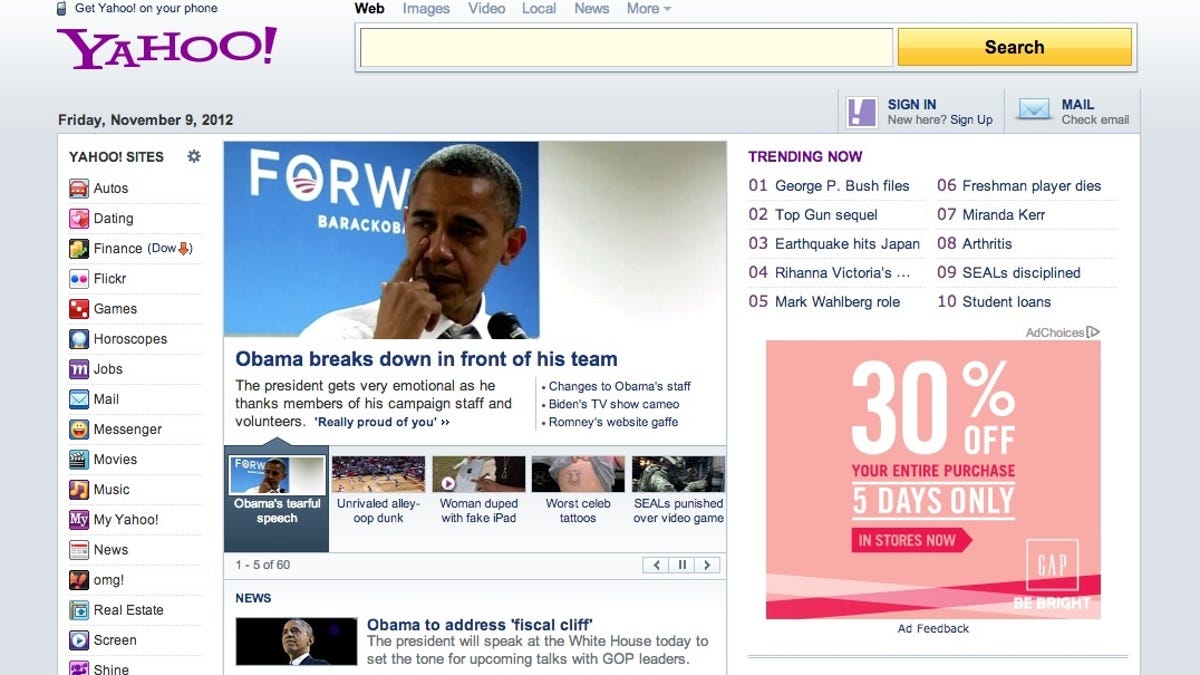This screenshot has width=1200, height=675.
Task: Select 'Woman duped with fake iPad' thumbnail
Action: click(x=478, y=474)
